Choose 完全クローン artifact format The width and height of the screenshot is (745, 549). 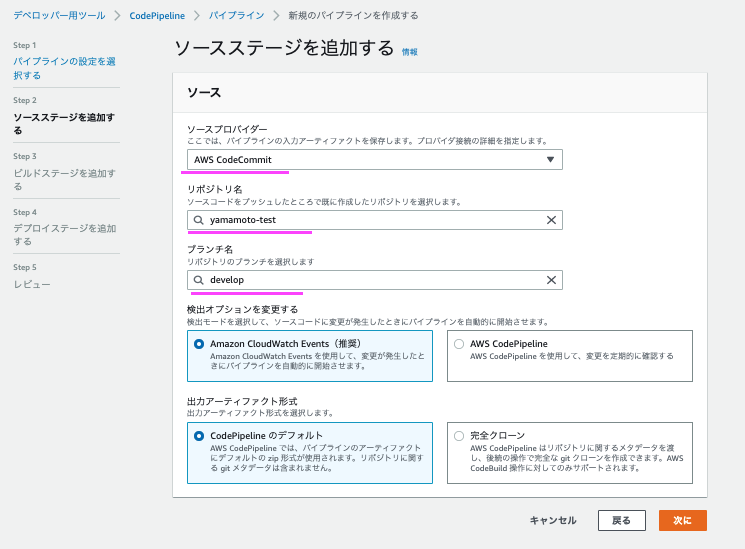(x=570, y=453)
